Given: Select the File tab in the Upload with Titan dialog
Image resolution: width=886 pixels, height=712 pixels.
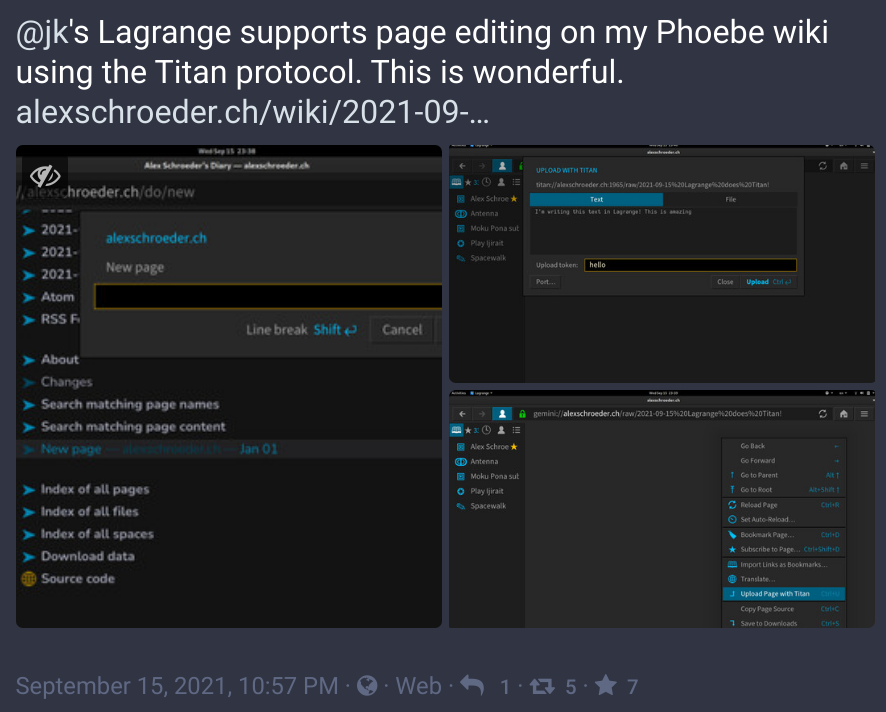Looking at the screenshot, I should pyautogui.click(x=730, y=199).
